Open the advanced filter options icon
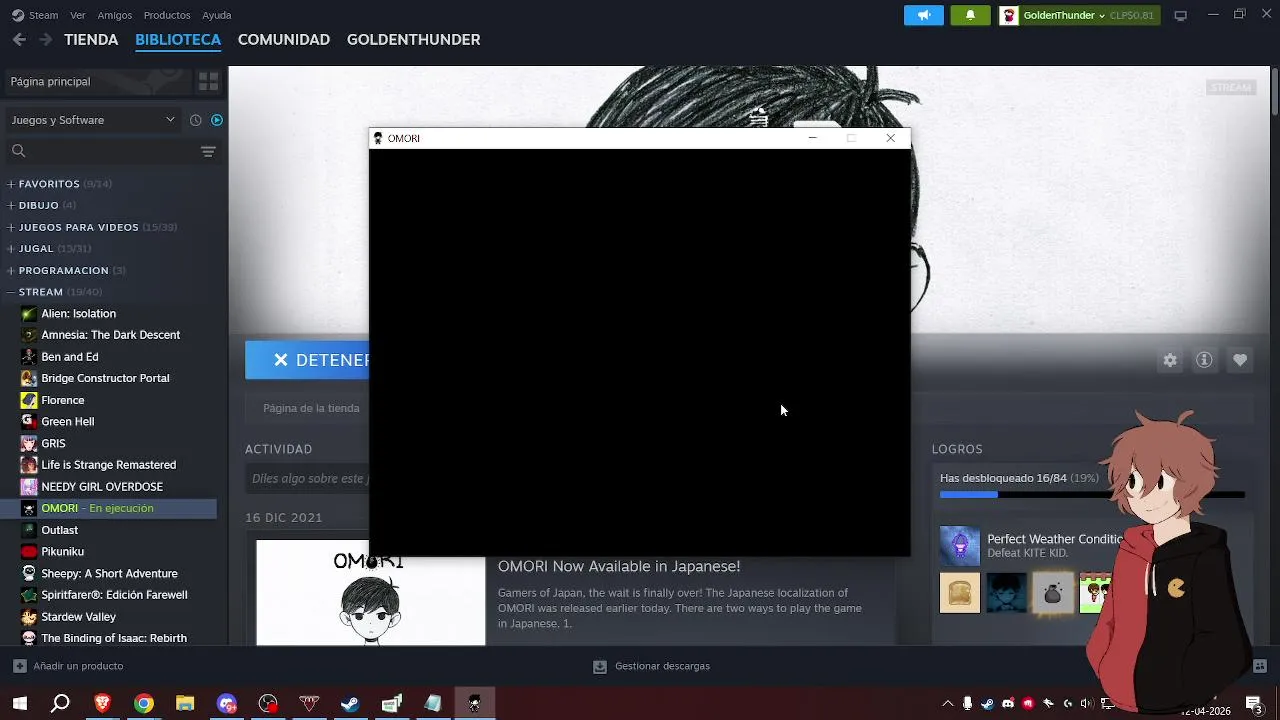This screenshot has height=720, width=1280. [x=208, y=151]
